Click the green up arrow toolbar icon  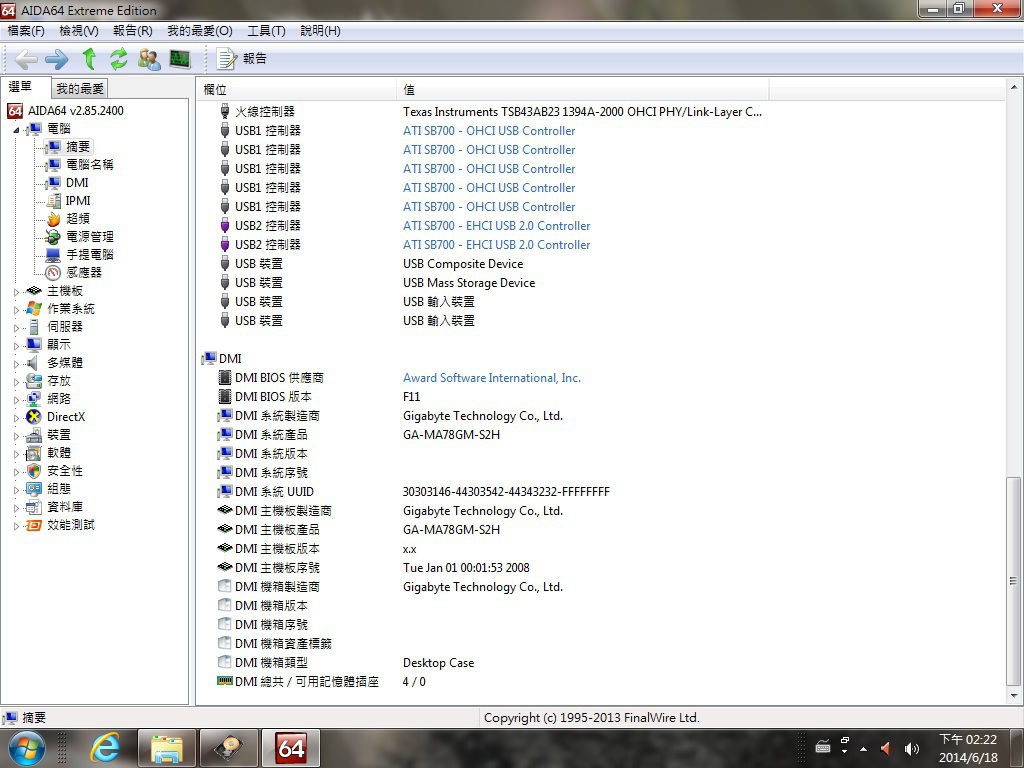pyautogui.click(x=89, y=59)
